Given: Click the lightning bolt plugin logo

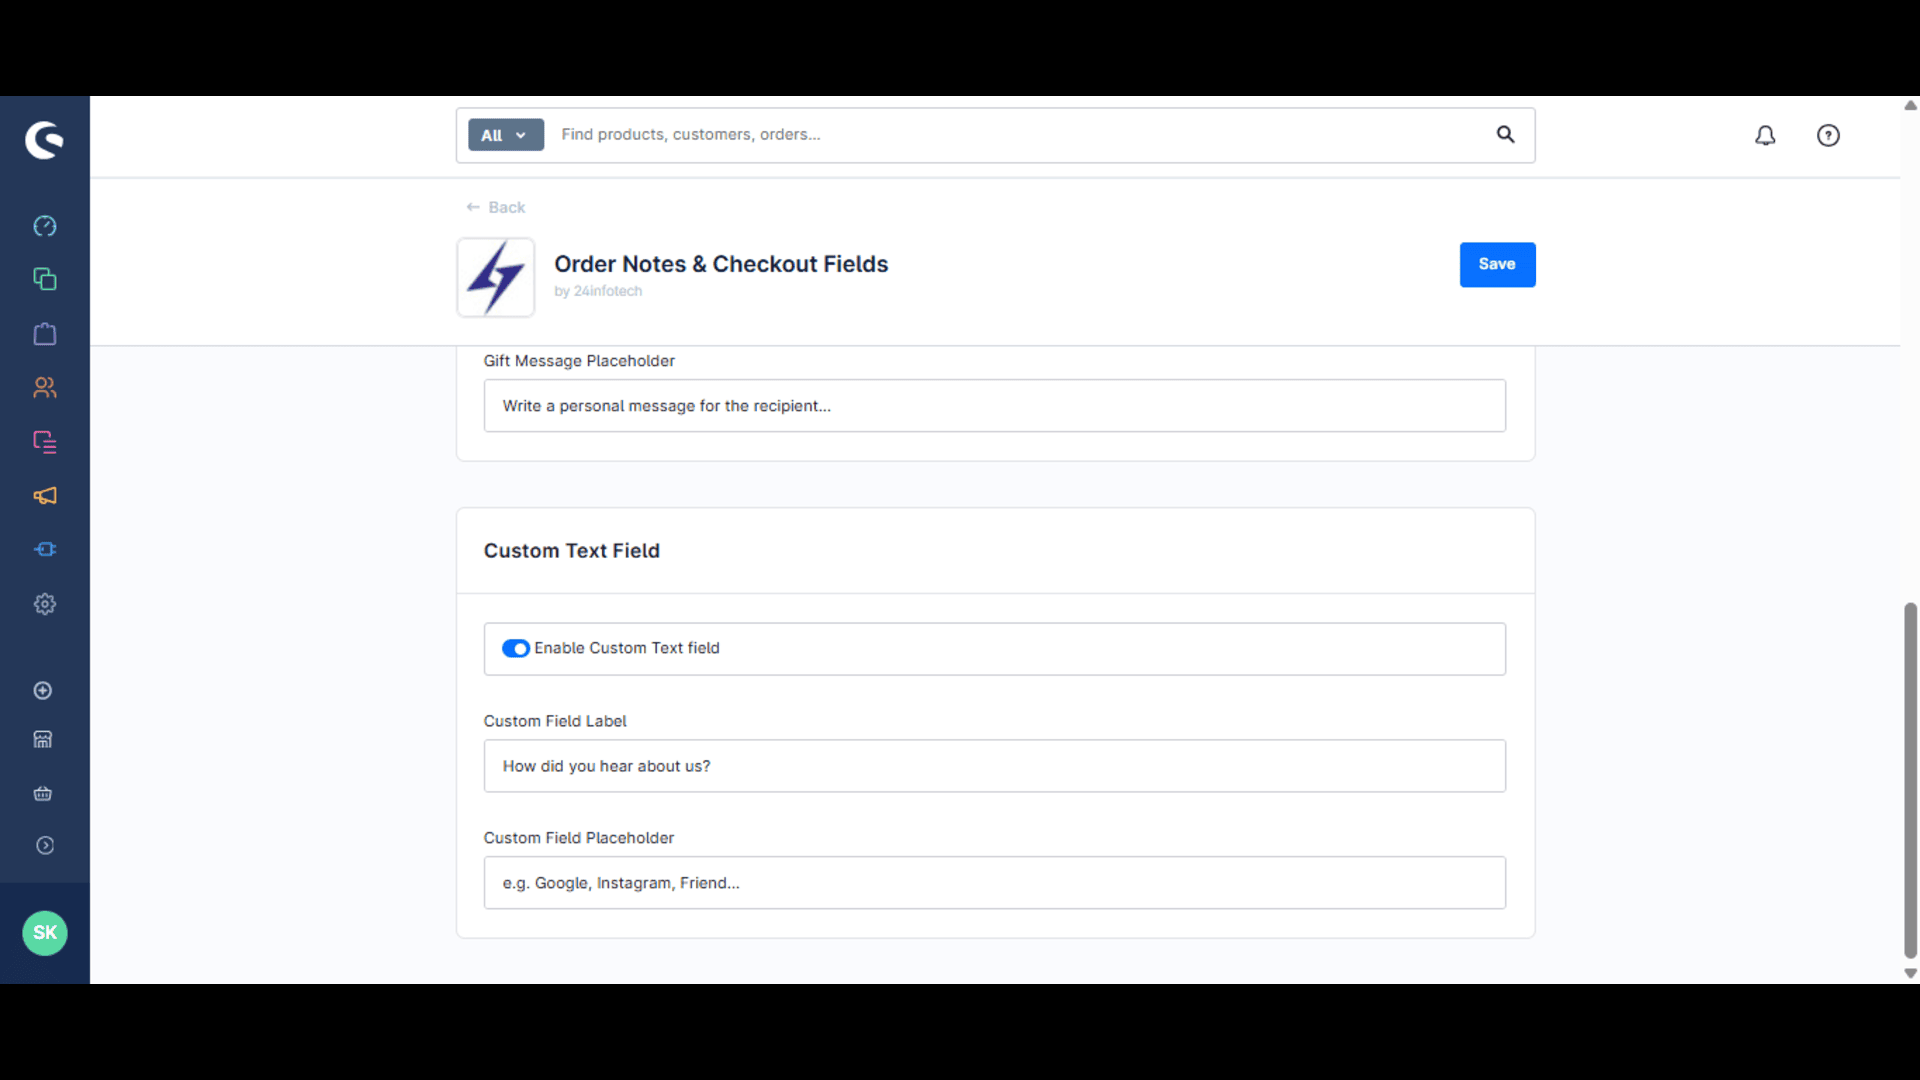Looking at the screenshot, I should coord(496,277).
